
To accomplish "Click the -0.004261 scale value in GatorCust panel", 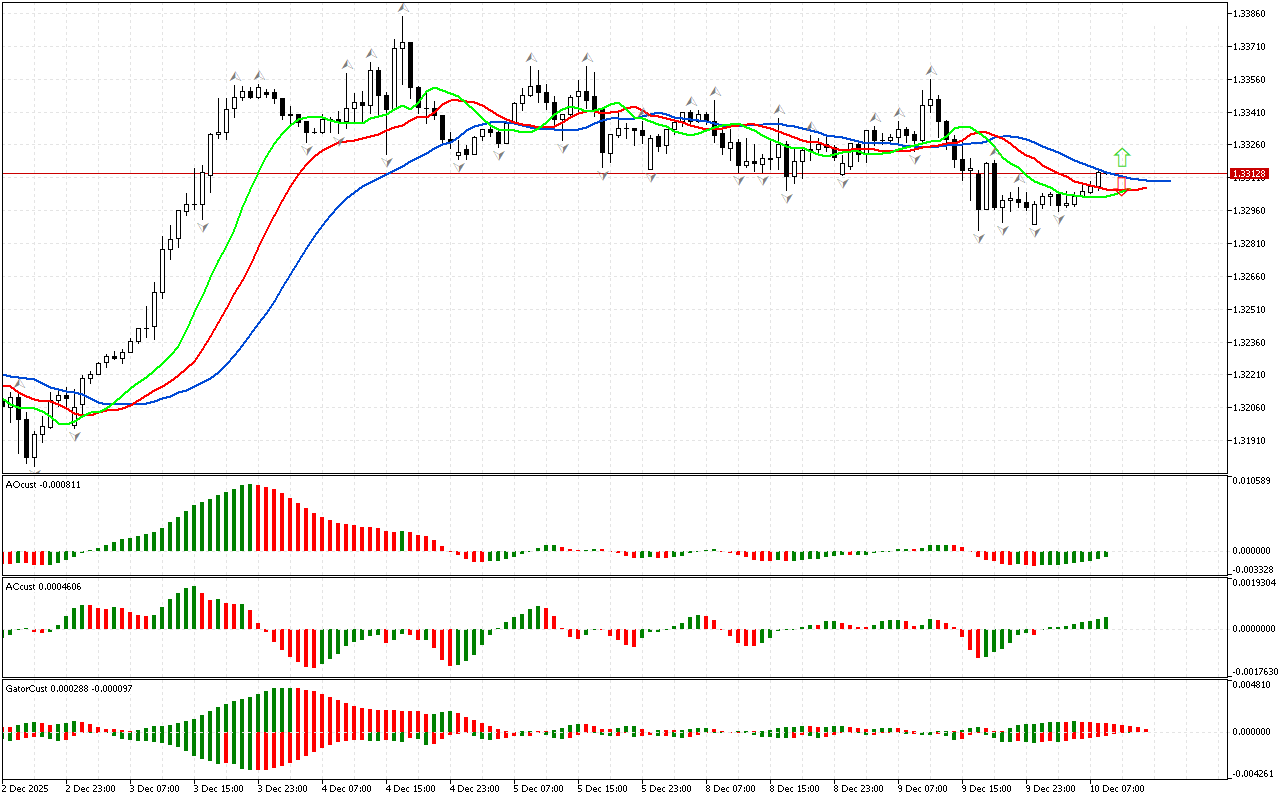I will (1250, 773).
